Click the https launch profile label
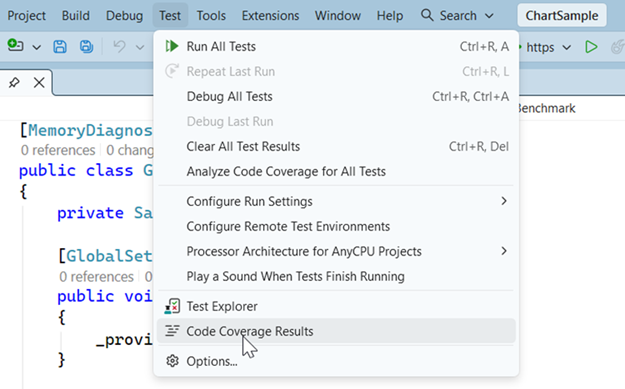The height and width of the screenshot is (389, 625). tap(540, 47)
